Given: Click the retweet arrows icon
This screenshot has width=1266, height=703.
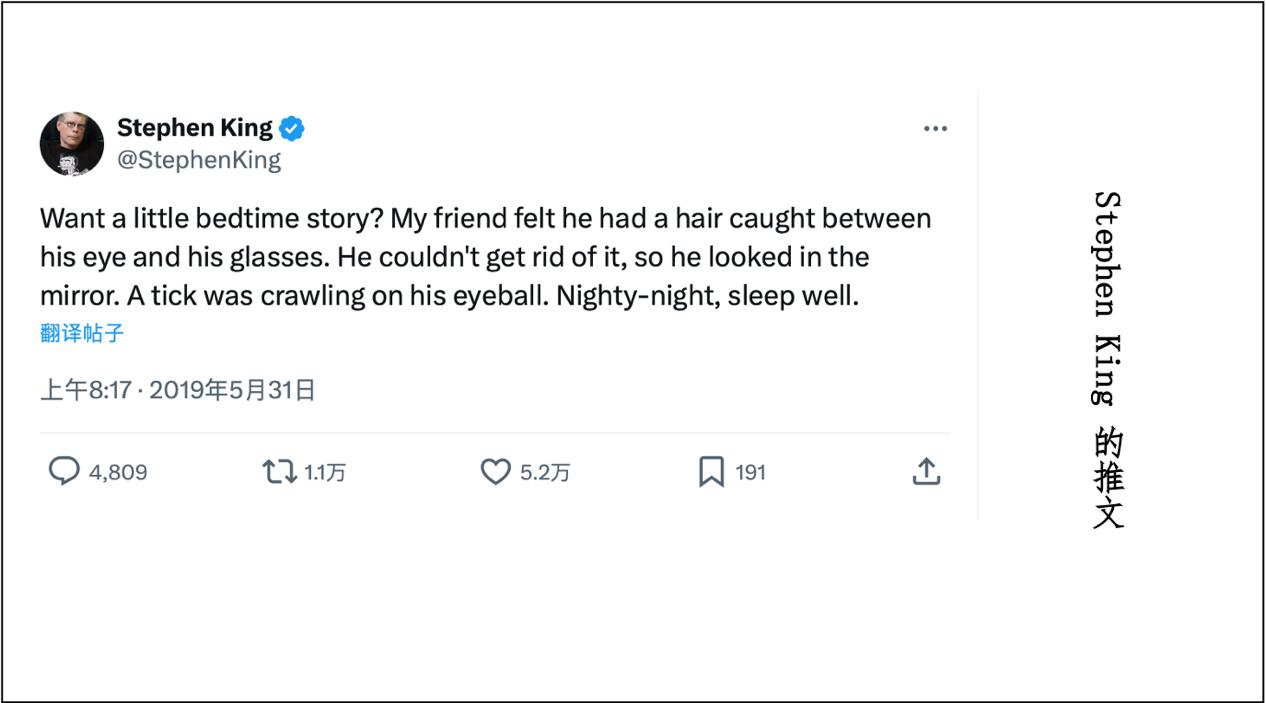Looking at the screenshot, I should (279, 471).
